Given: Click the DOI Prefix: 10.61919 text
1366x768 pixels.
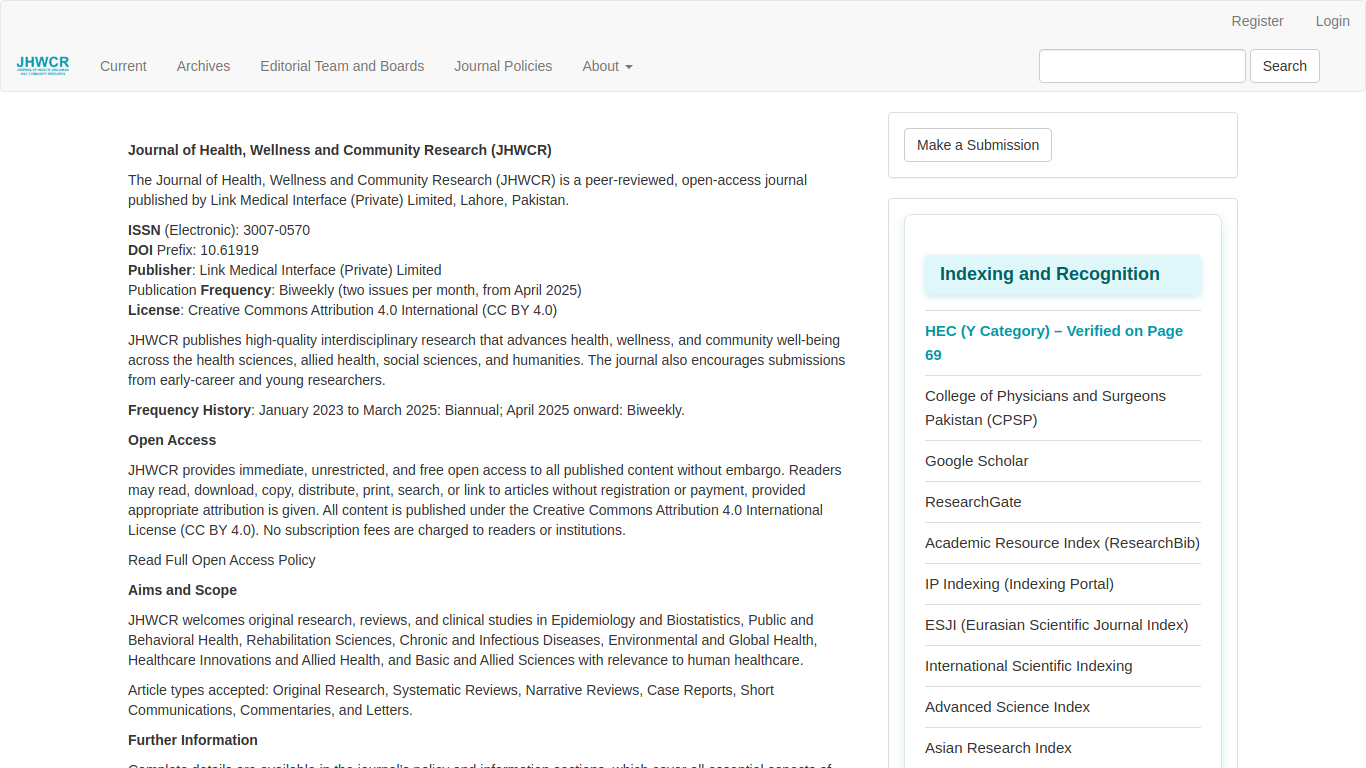Looking at the screenshot, I should point(193,250).
